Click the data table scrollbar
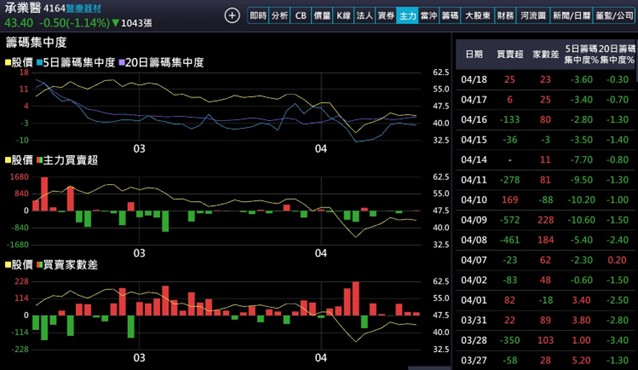Screen dimensions: 638x370 click(636, 61)
